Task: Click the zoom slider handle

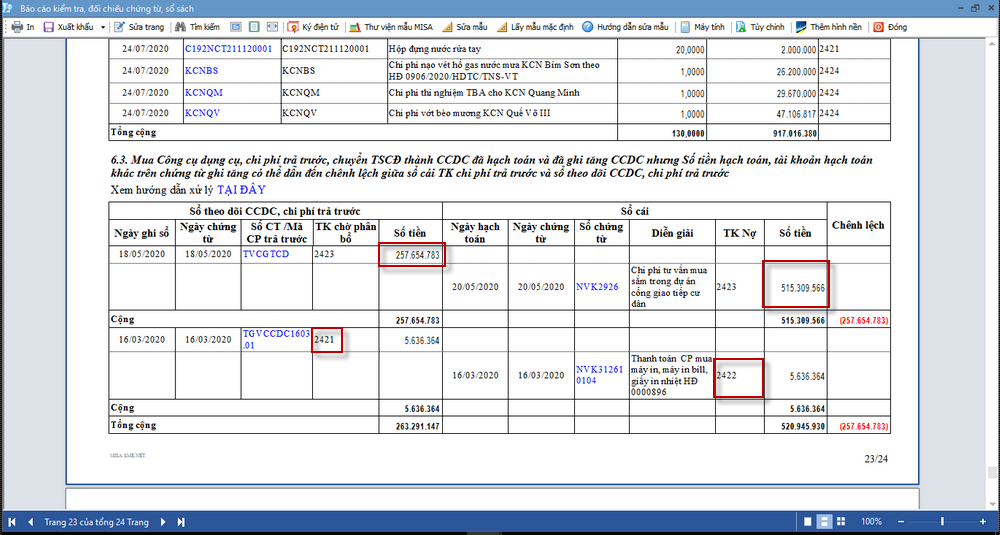Action: [941, 522]
